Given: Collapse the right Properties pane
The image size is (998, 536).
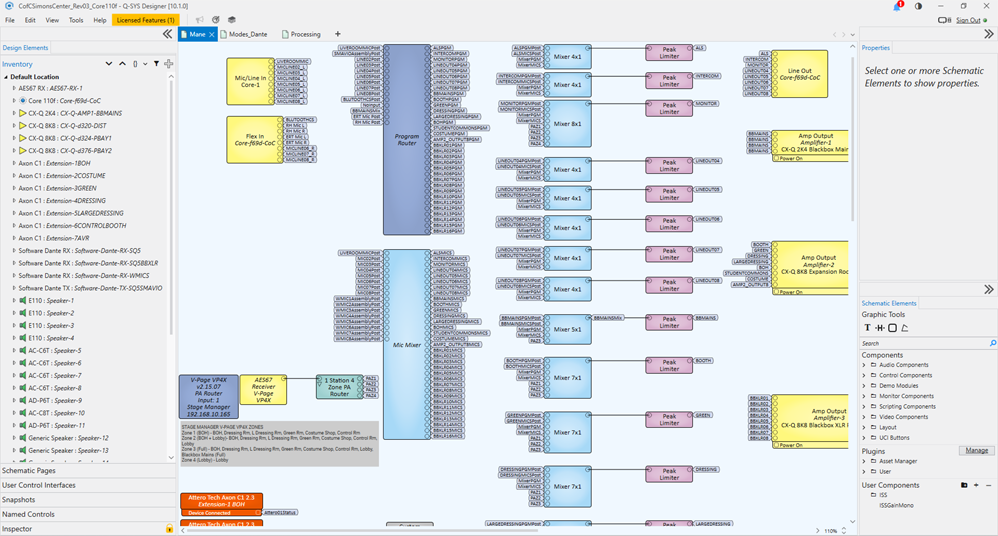Looking at the screenshot, I should click(988, 34).
